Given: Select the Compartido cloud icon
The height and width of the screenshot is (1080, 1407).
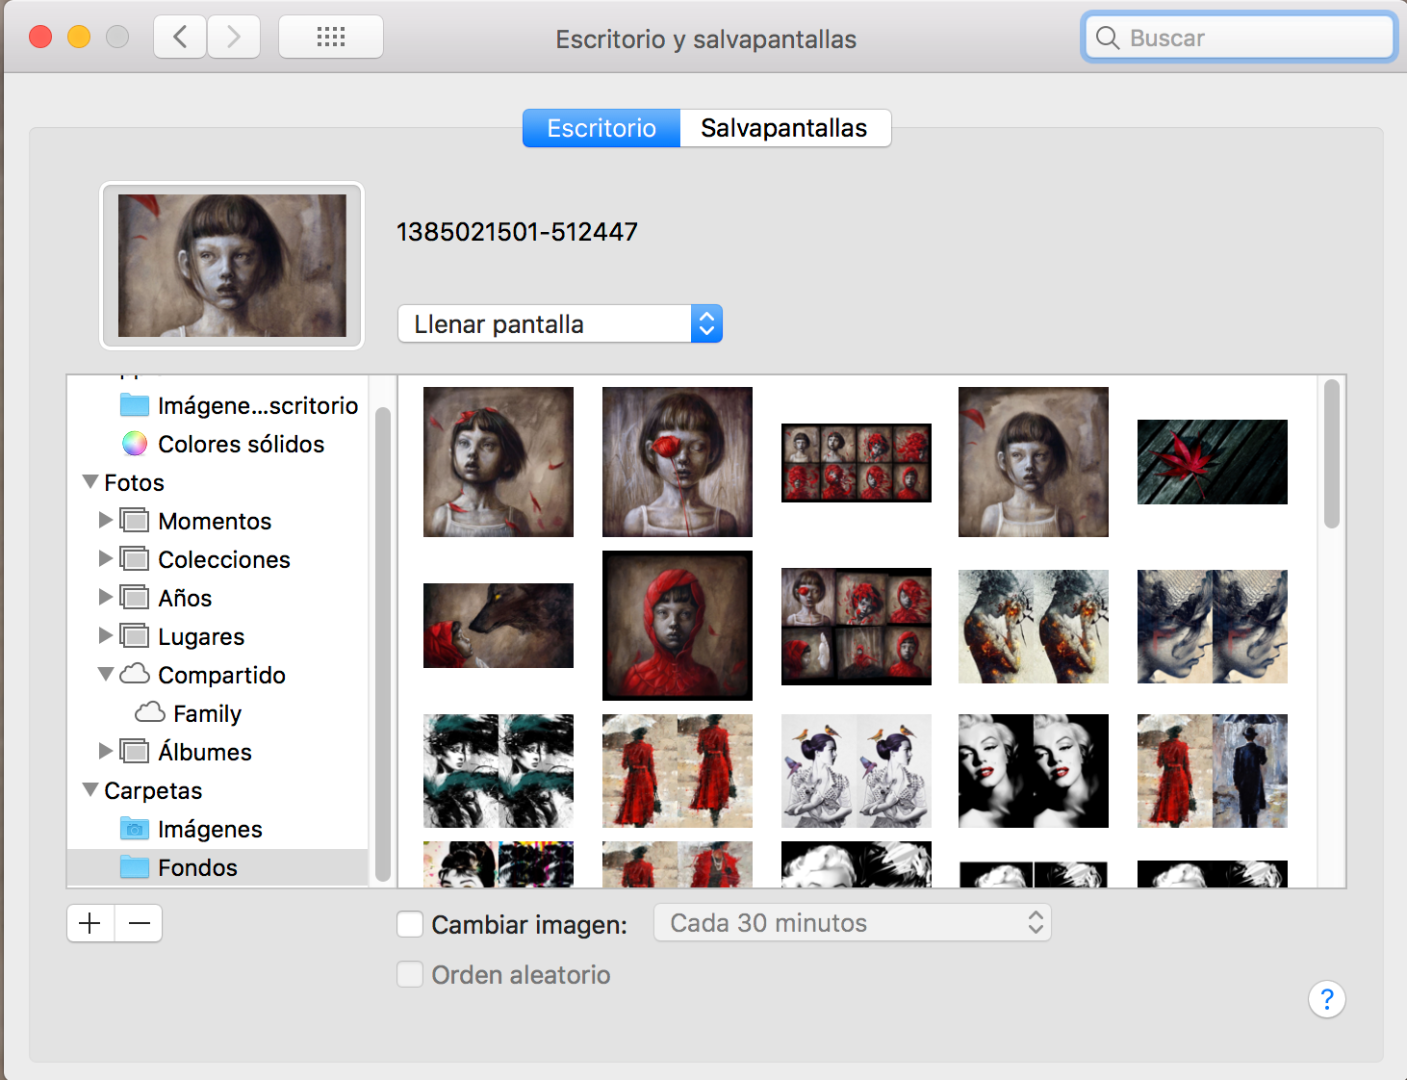Looking at the screenshot, I should click(135, 674).
